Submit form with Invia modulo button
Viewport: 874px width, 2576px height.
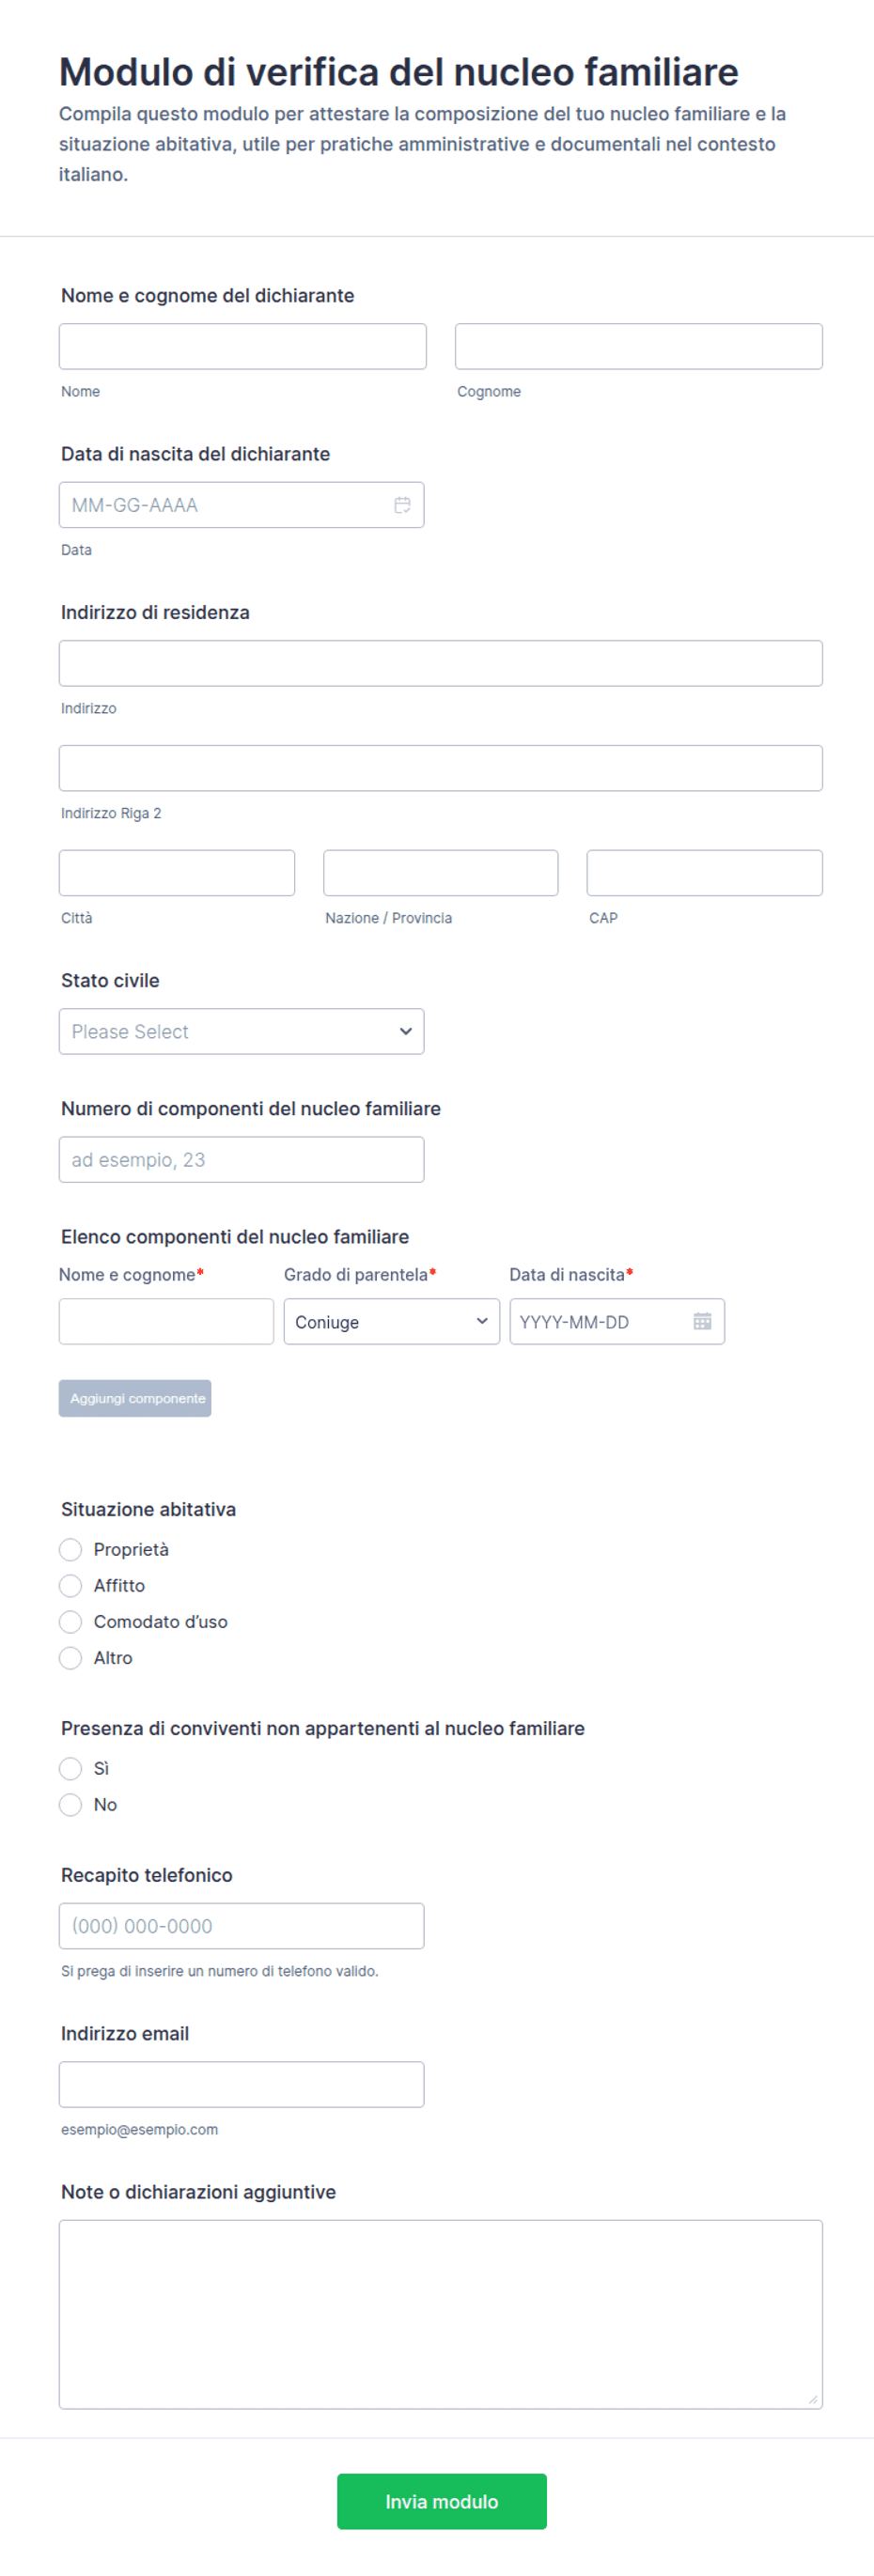[x=441, y=2501]
